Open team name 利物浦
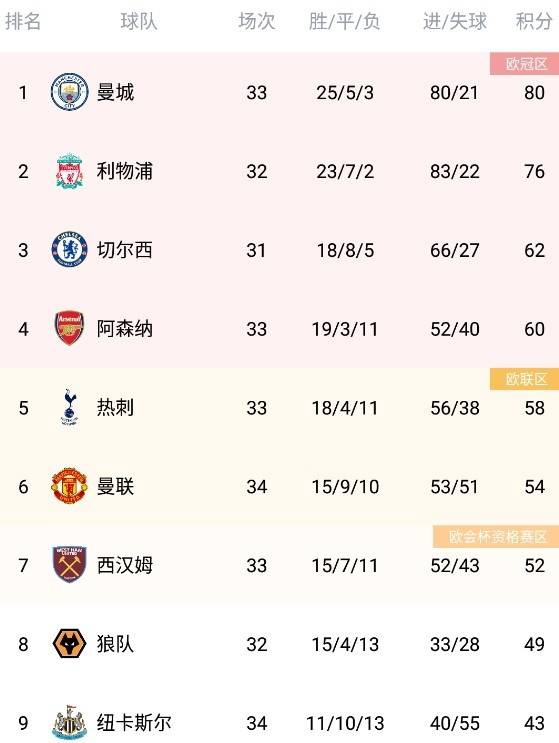Screen dimensions: 559x743 point(125,171)
